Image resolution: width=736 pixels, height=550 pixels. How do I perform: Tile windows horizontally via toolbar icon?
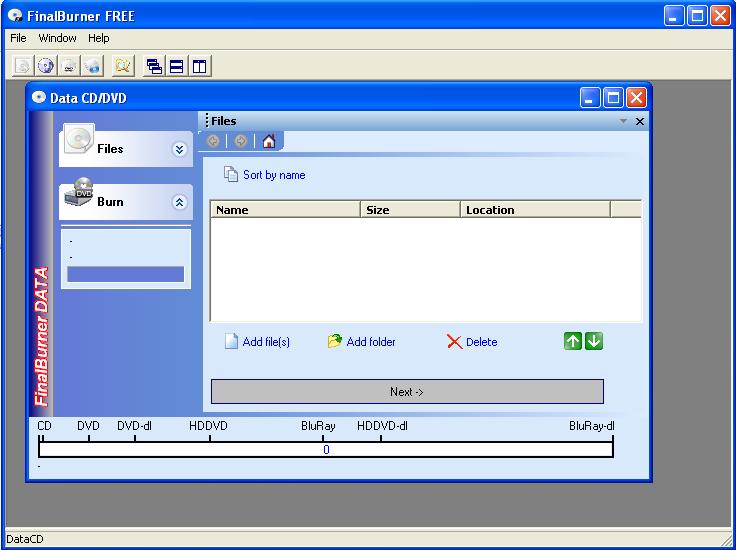tap(177, 66)
